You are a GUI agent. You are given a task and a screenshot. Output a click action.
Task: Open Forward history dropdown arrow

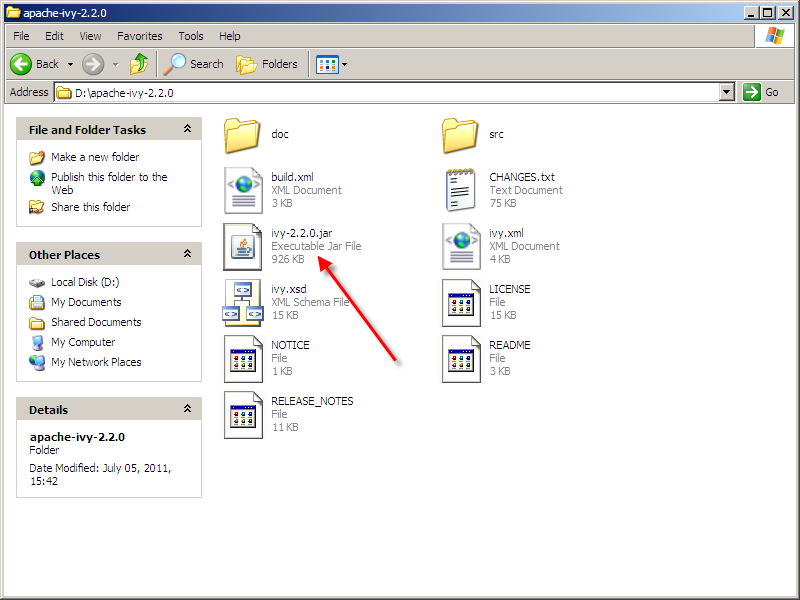[x=116, y=65]
